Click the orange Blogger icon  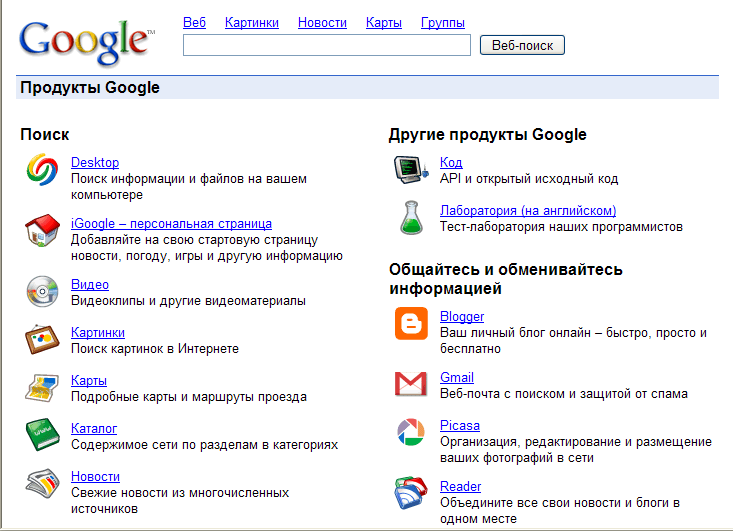coord(411,323)
